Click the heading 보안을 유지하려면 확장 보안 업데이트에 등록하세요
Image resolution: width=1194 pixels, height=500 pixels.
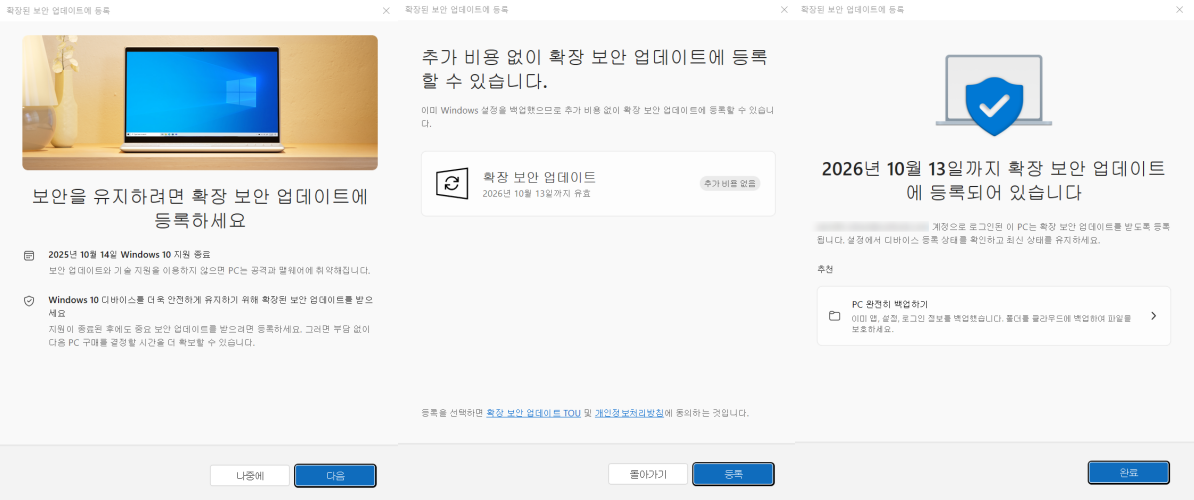(x=200, y=209)
